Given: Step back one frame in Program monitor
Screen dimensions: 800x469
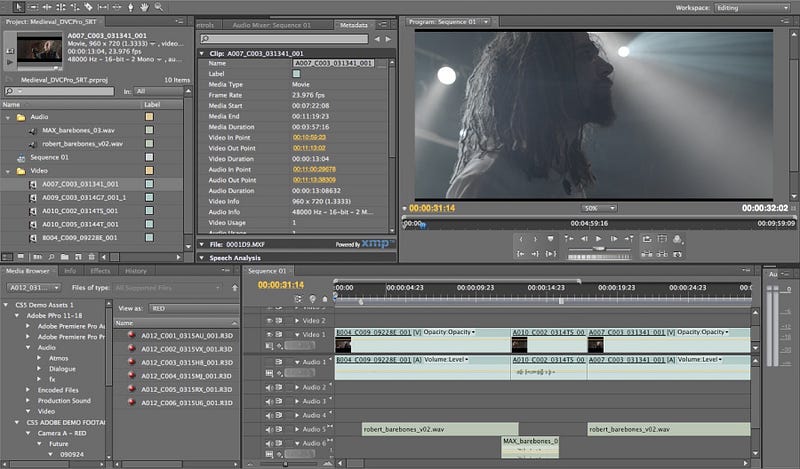Looking at the screenshot, I should click(x=584, y=239).
